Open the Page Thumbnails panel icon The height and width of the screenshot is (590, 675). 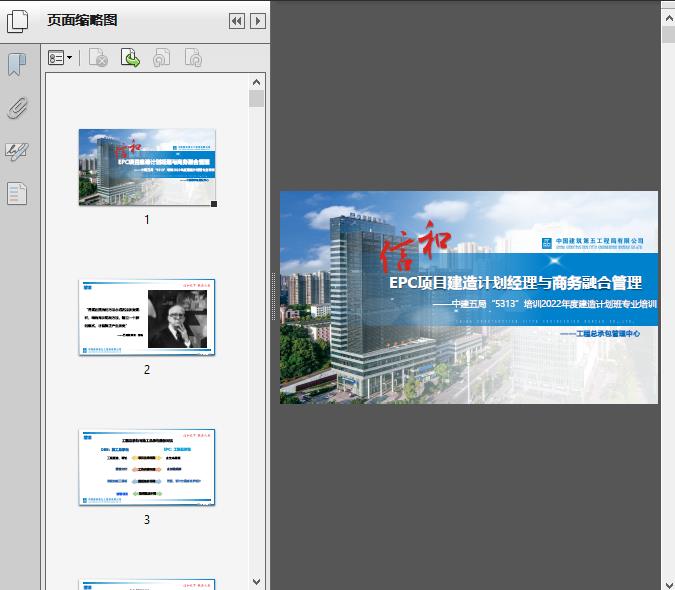pos(17,21)
